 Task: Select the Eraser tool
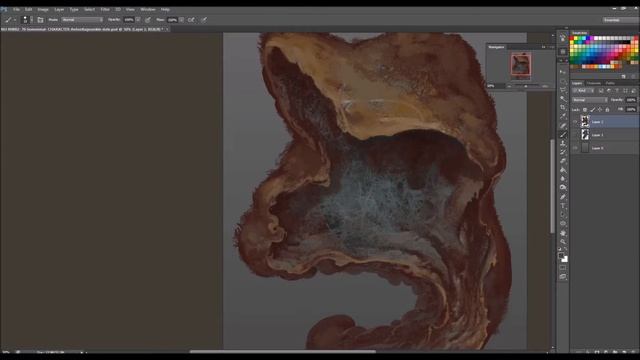(x=563, y=161)
